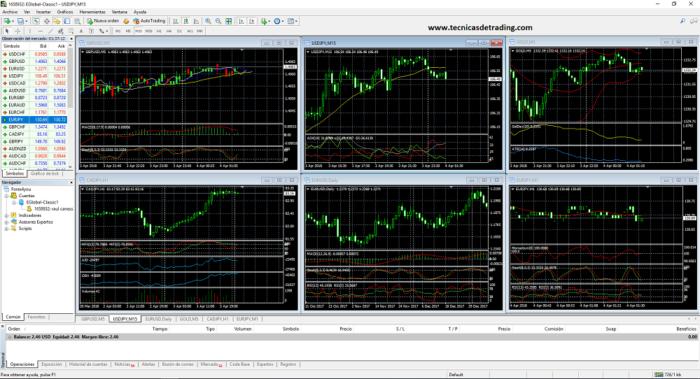This screenshot has height=379, width=700.
Task: Toggle Chart Shift button
Action: tap(252, 21)
